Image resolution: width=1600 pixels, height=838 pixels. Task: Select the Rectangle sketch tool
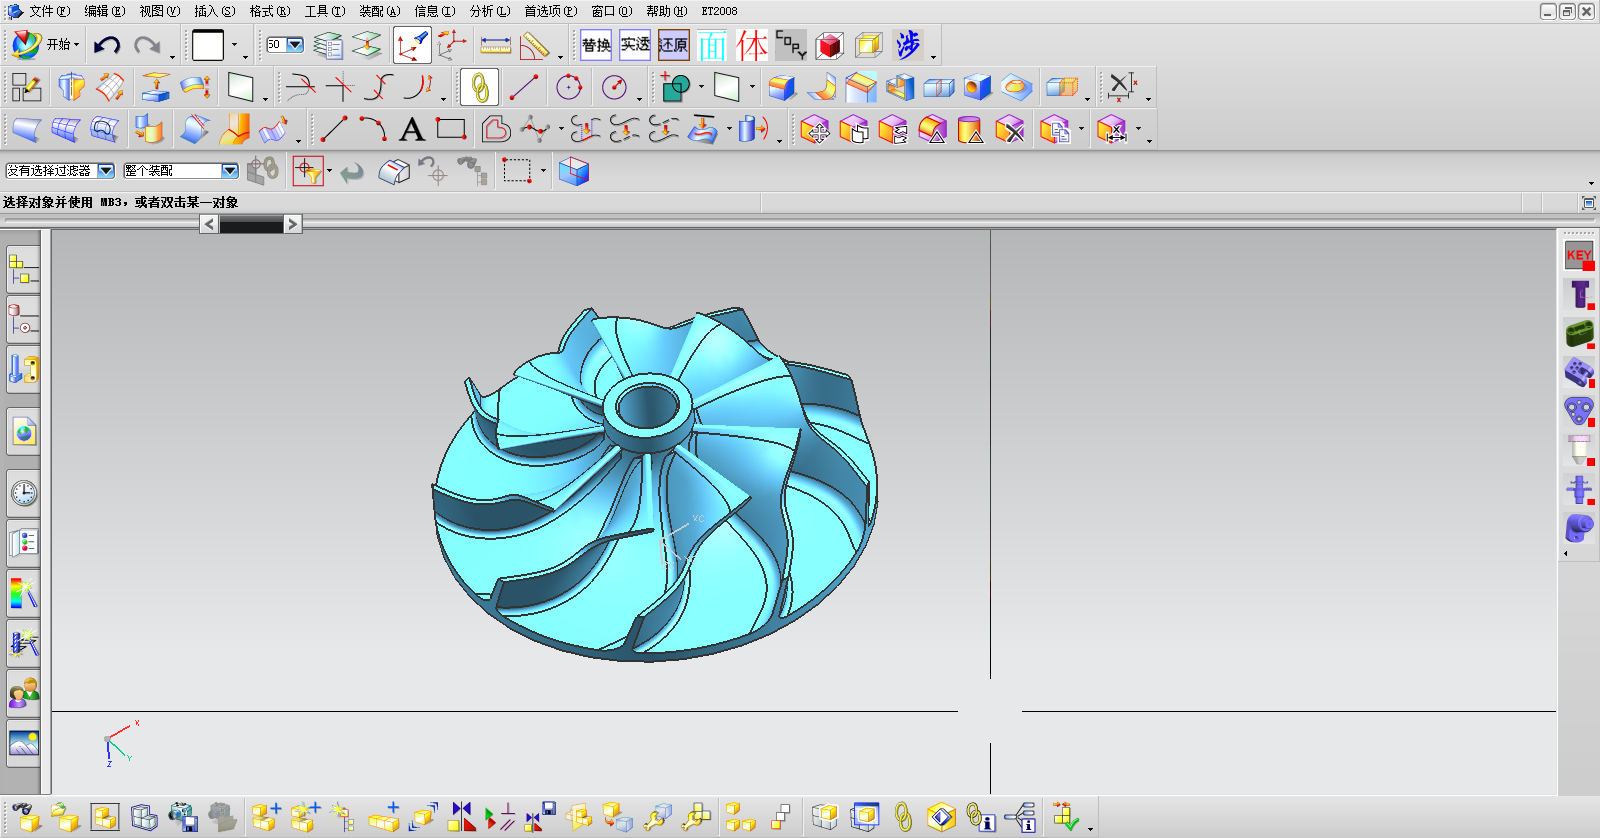point(451,130)
